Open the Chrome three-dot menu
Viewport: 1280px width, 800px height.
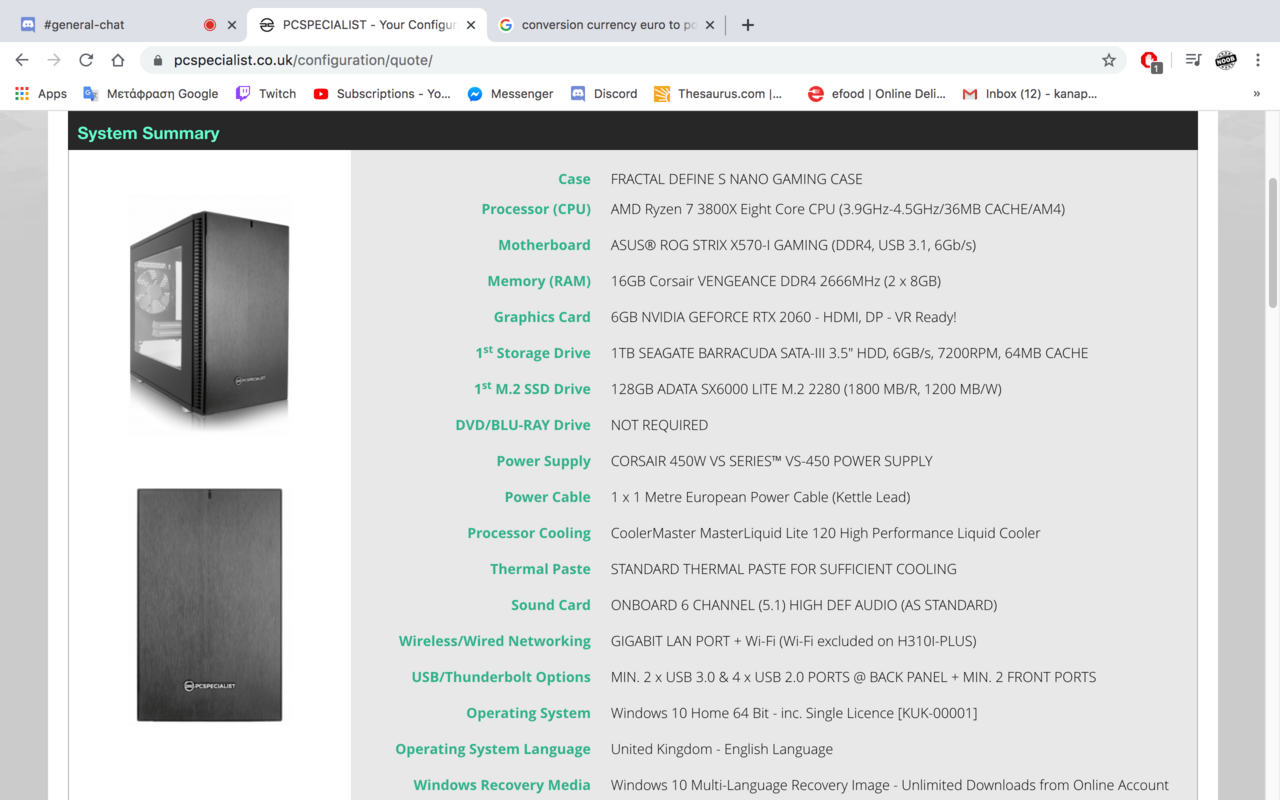(1258, 60)
